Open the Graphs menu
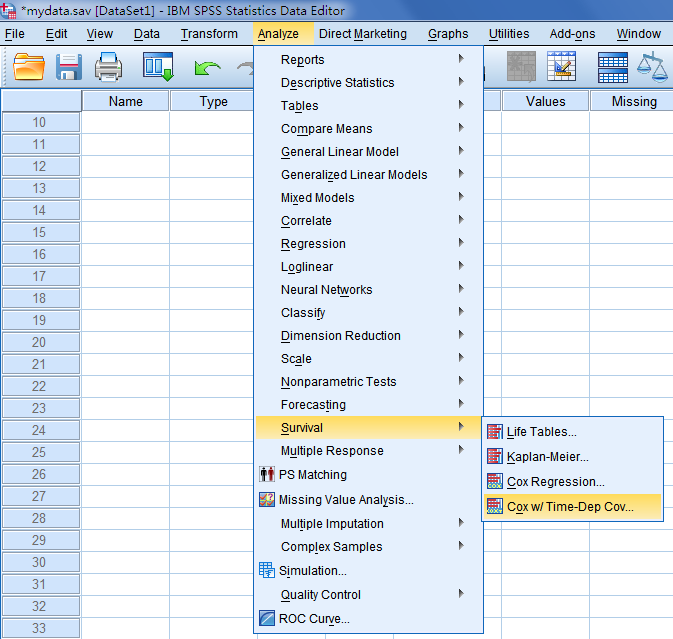673x639 pixels. [447, 34]
